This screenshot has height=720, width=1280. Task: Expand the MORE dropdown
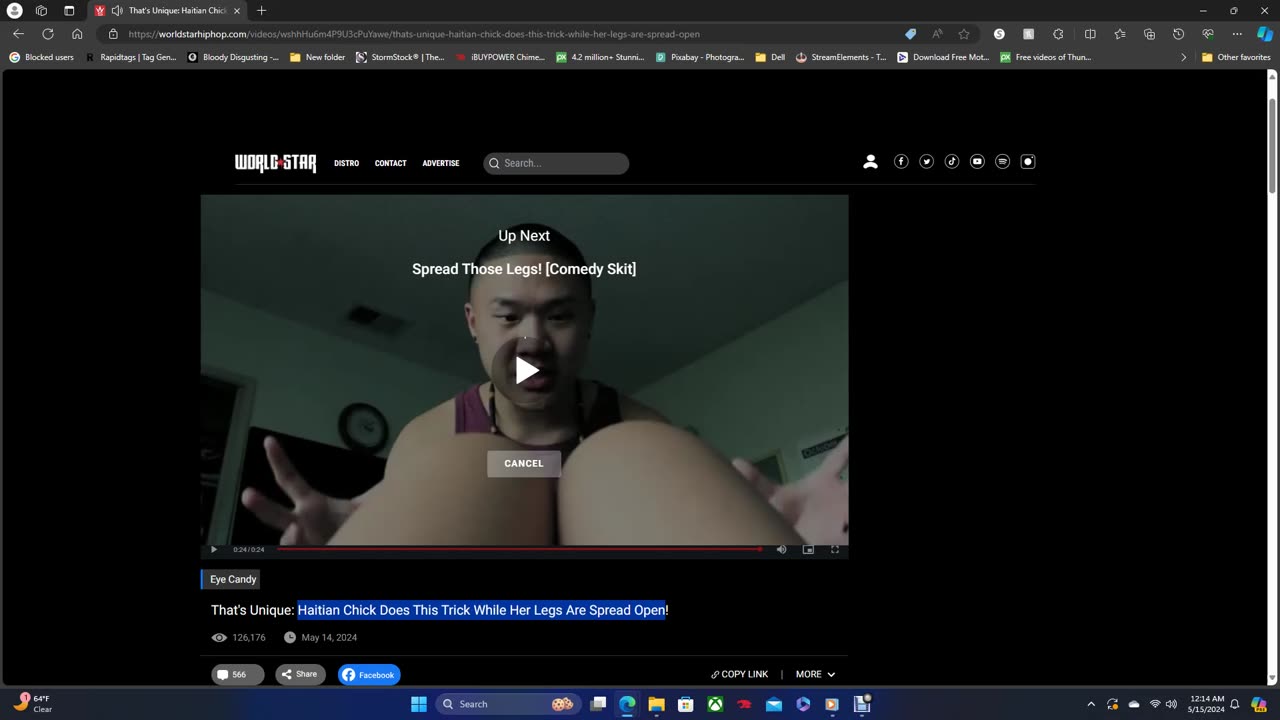(815, 674)
